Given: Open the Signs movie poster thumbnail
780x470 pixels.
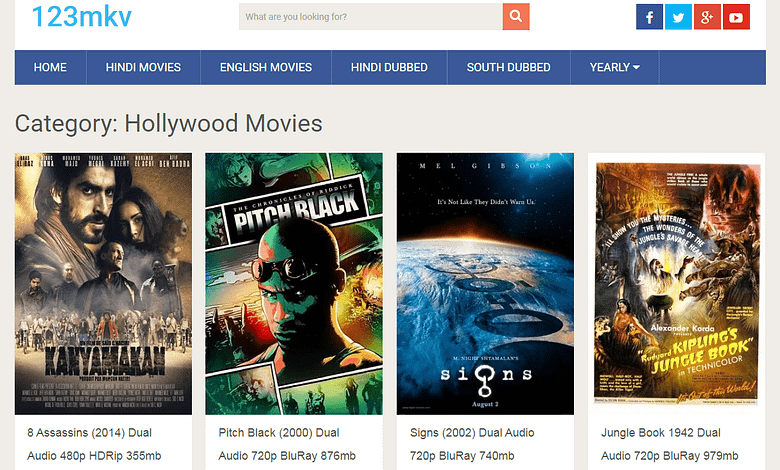Looking at the screenshot, I should (485, 283).
